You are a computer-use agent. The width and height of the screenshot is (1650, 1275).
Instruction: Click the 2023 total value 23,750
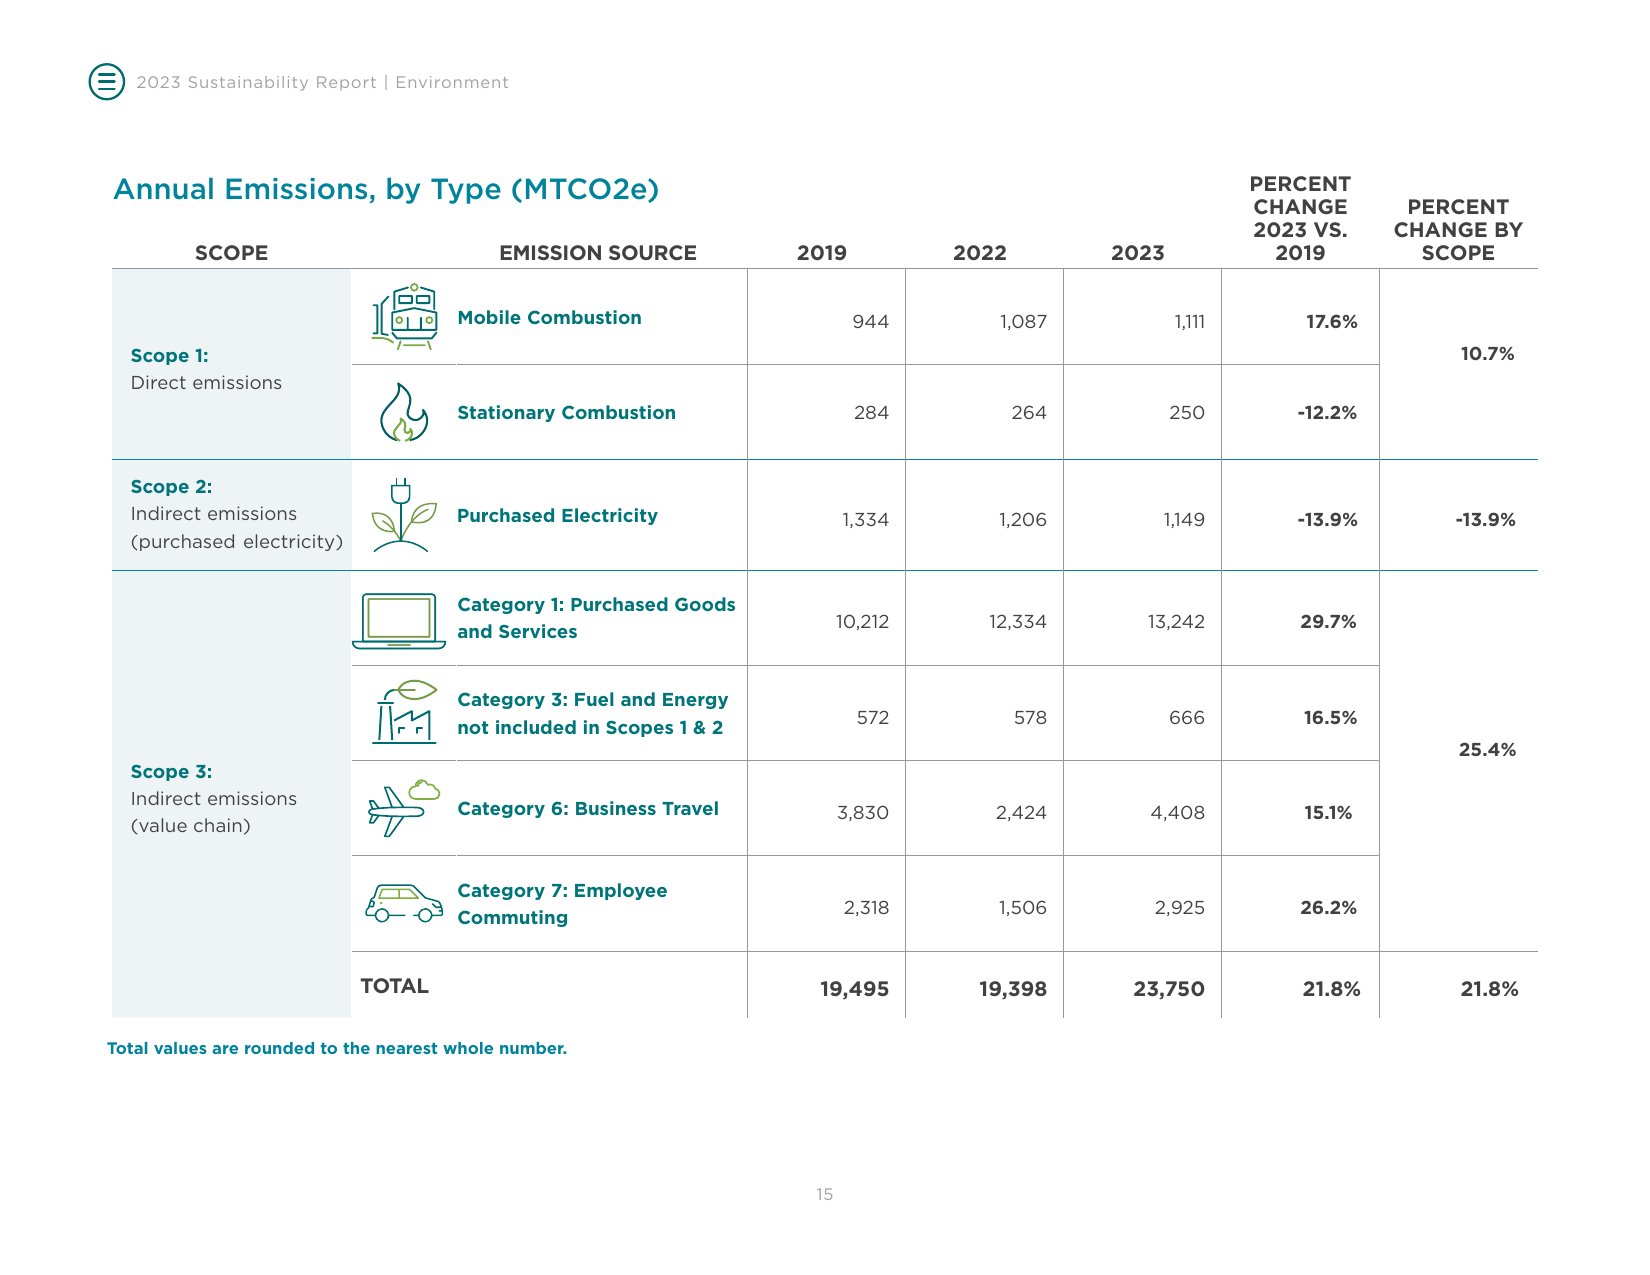1169,989
